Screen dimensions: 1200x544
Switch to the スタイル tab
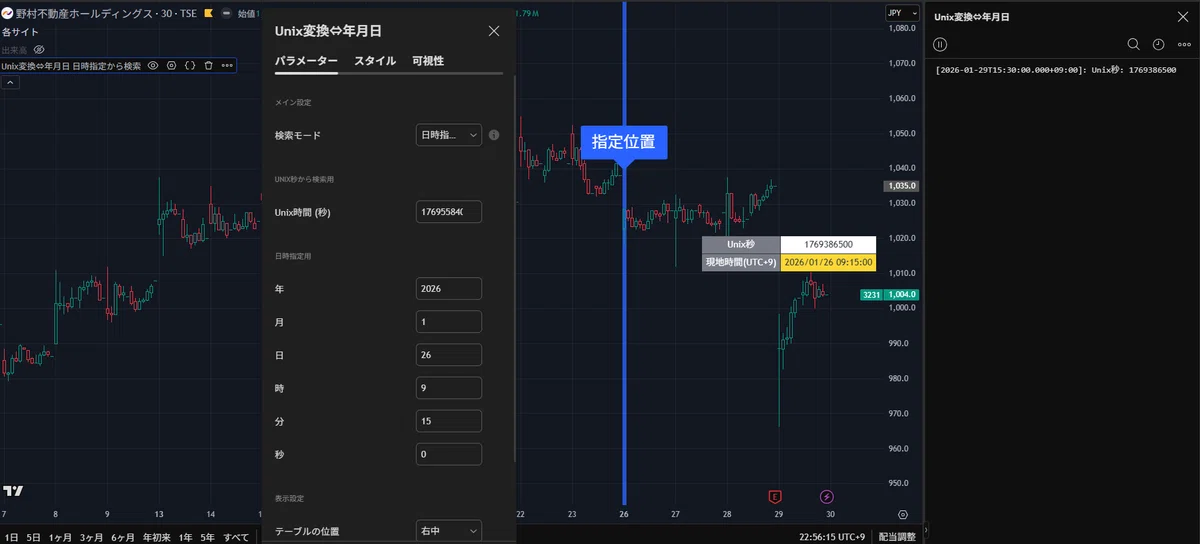pyautogui.click(x=375, y=61)
